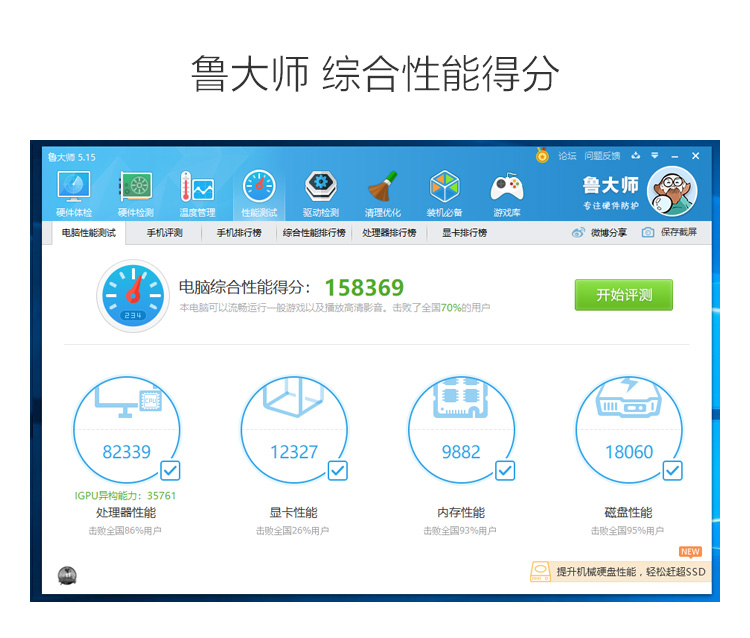Image resolution: width=750 pixels, height=638 pixels.
Task: Switch to the 手机排行榜 tab
Action: coord(239,233)
